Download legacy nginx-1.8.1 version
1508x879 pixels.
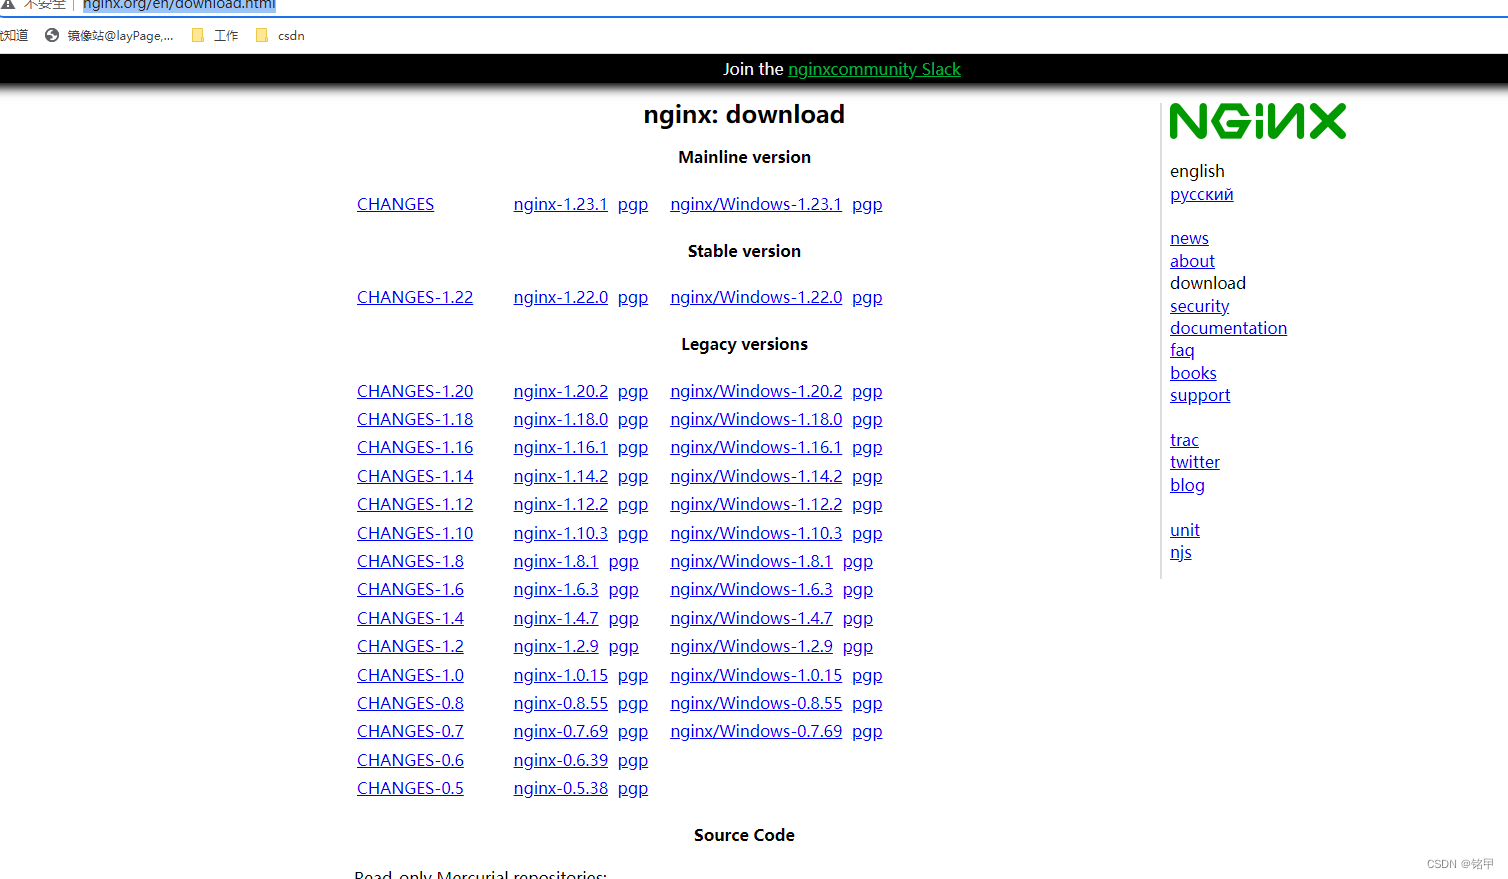(x=555, y=561)
